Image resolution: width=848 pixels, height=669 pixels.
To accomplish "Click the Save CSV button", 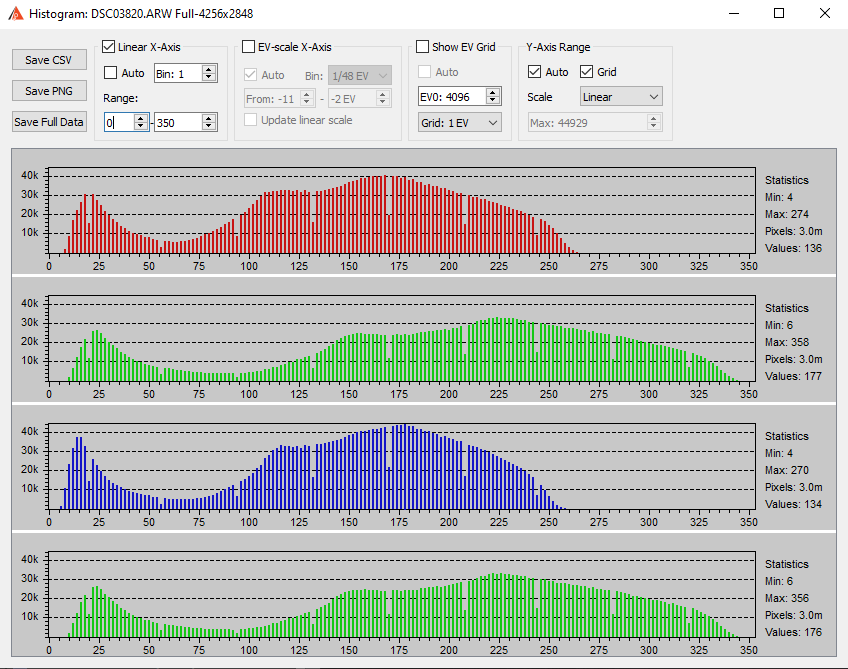I will [x=49, y=60].
